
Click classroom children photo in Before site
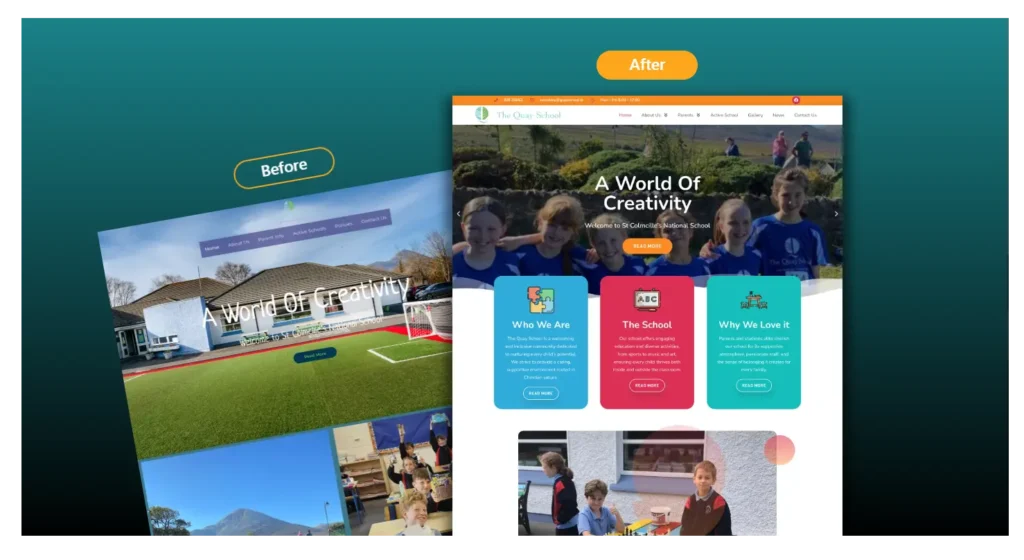[x=394, y=473]
